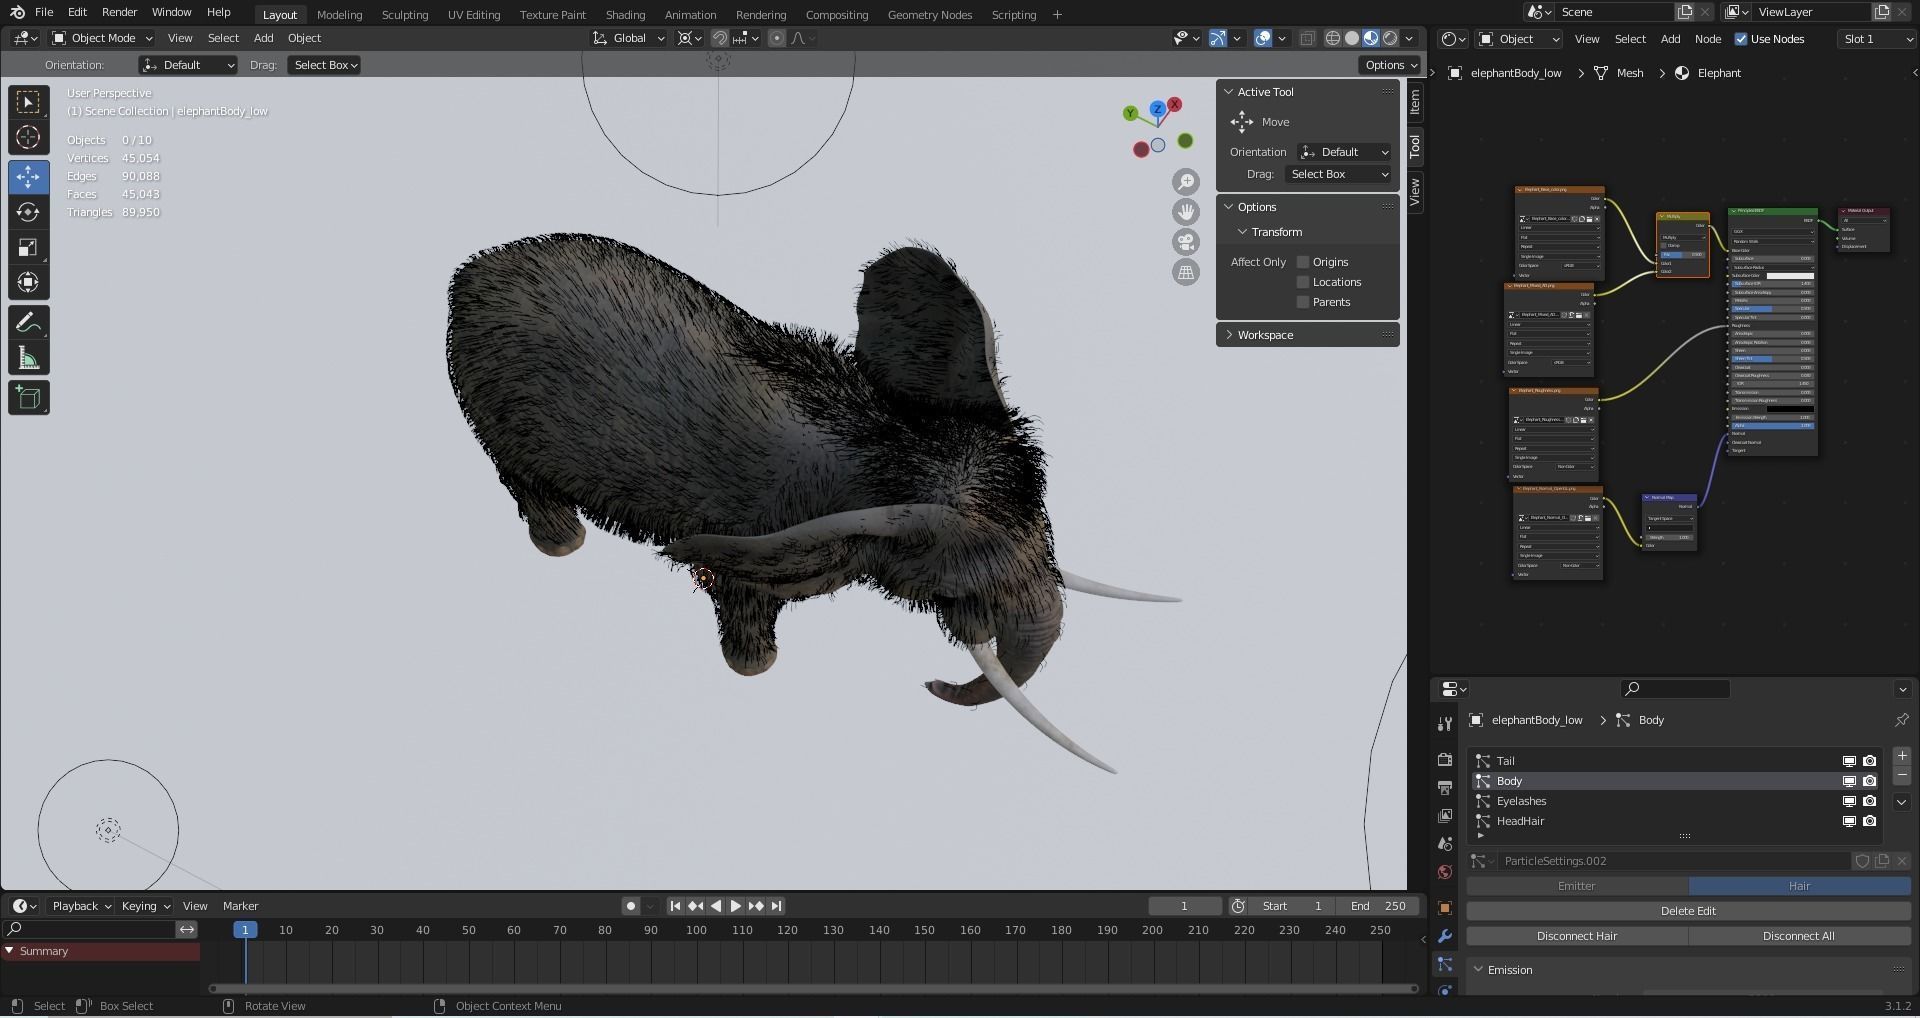Open the Output properties tab
The width and height of the screenshot is (1920, 1018).
coord(1444,788)
